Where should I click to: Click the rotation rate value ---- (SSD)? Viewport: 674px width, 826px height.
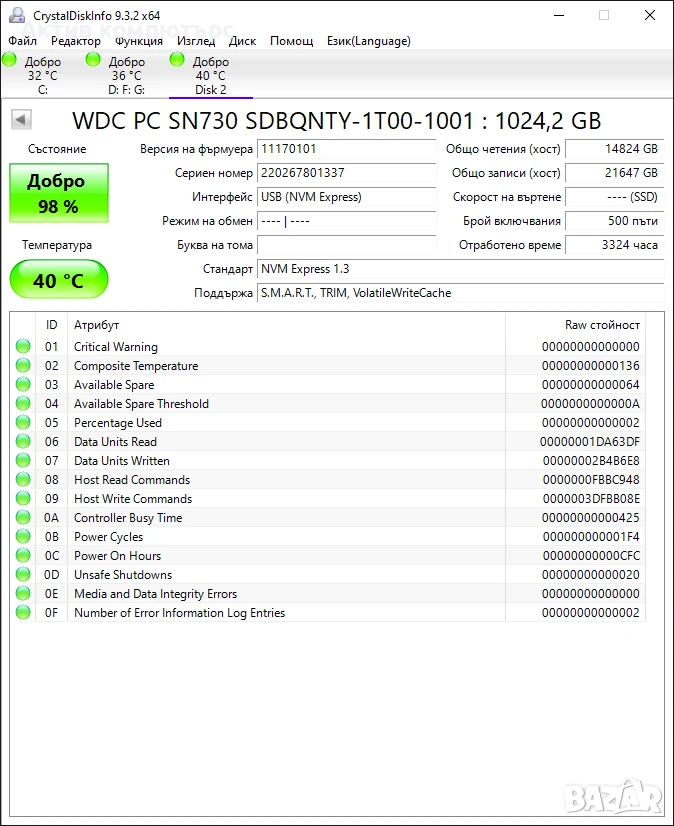(x=614, y=197)
